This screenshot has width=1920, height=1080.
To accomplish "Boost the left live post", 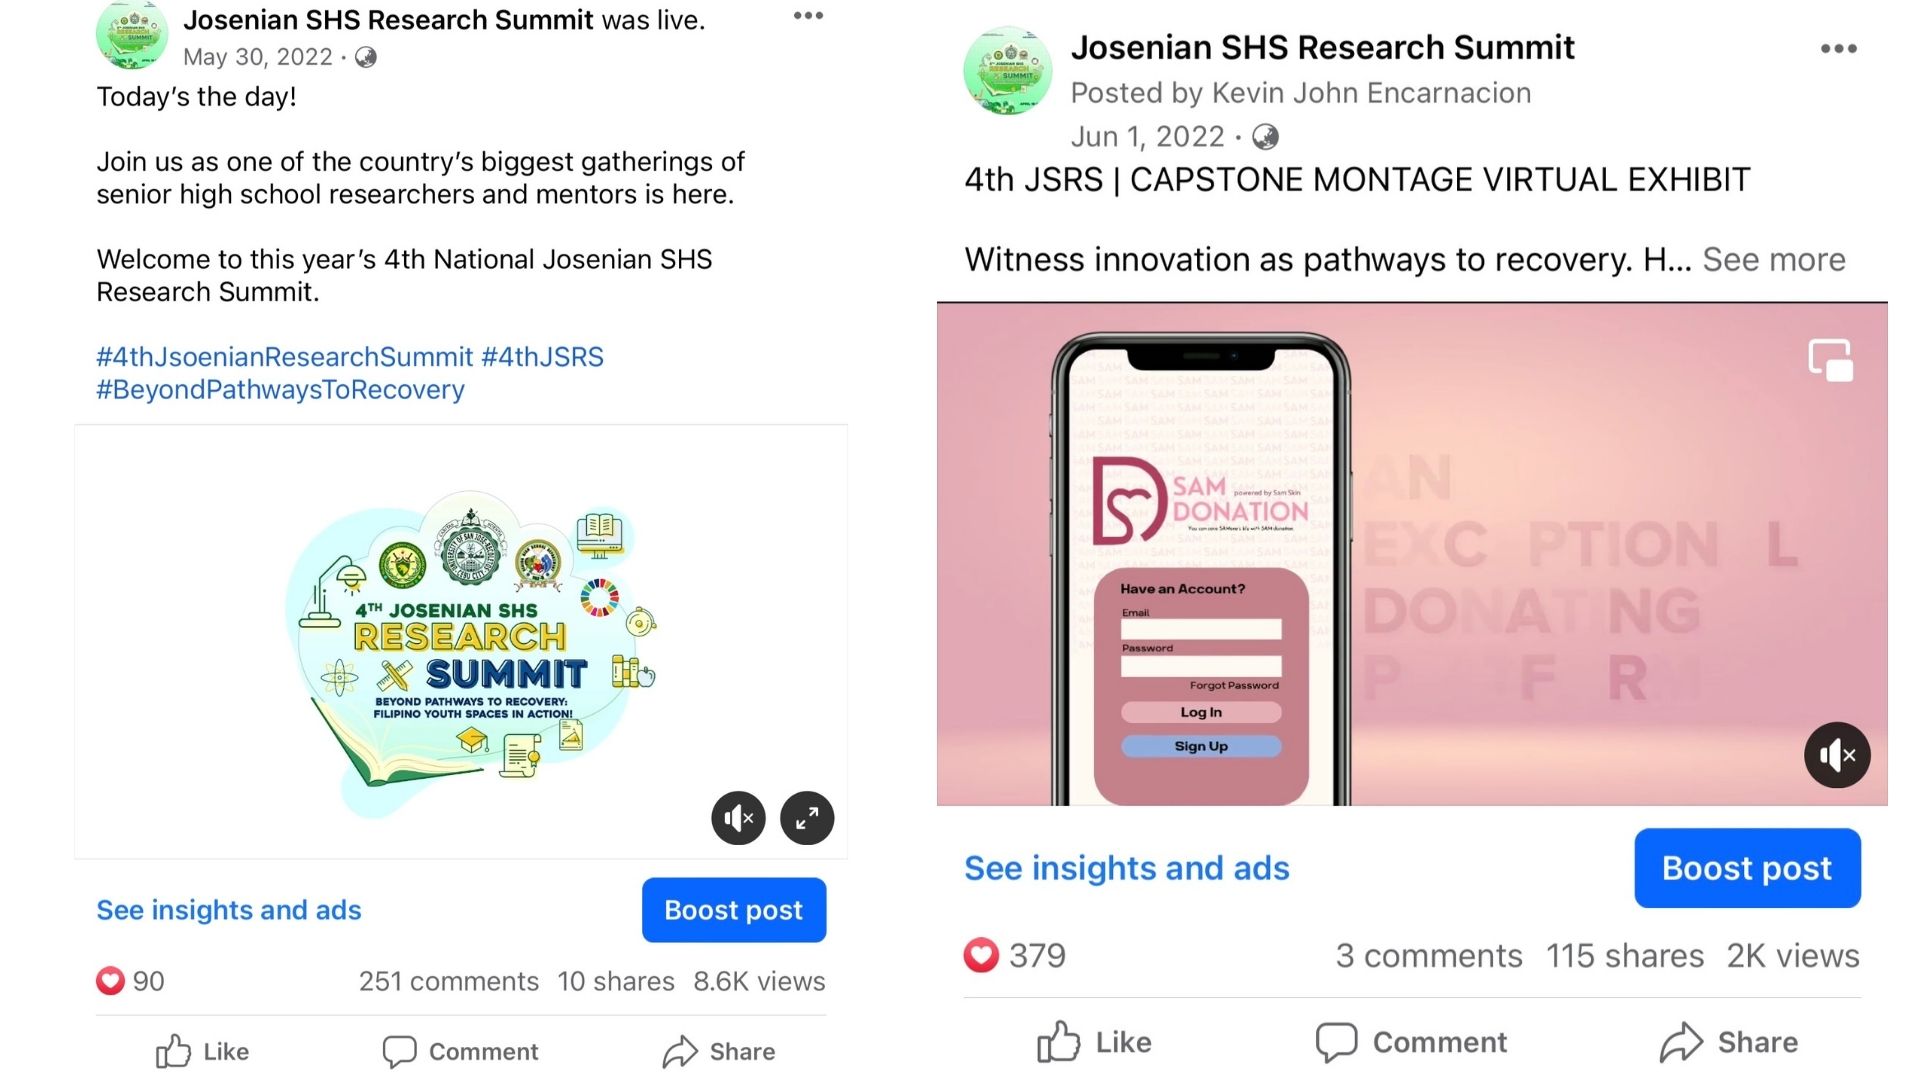I will [734, 910].
